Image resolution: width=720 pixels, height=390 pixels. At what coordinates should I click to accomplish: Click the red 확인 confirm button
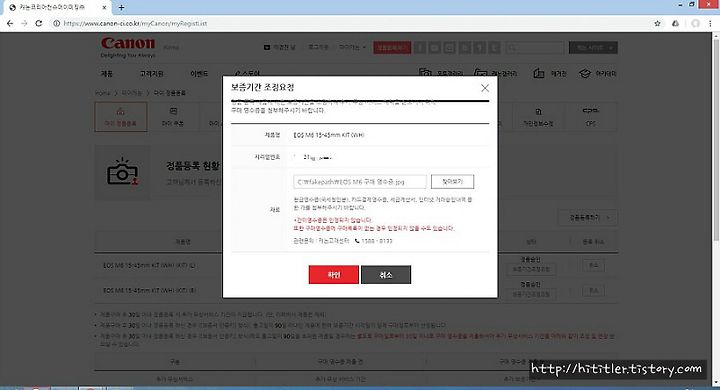pyautogui.click(x=333, y=275)
